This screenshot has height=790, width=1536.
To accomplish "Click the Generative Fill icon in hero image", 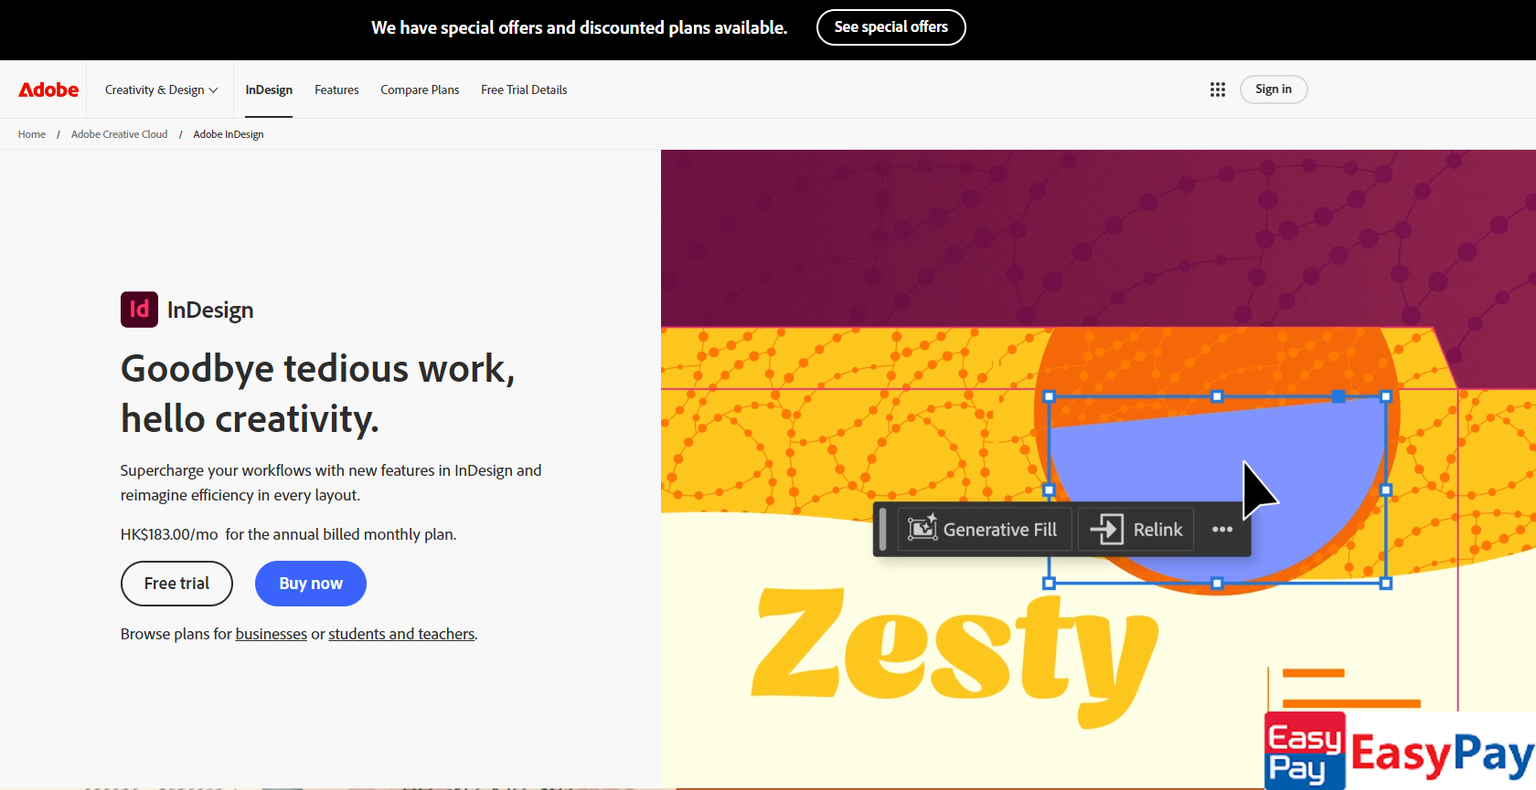I will 922,529.
